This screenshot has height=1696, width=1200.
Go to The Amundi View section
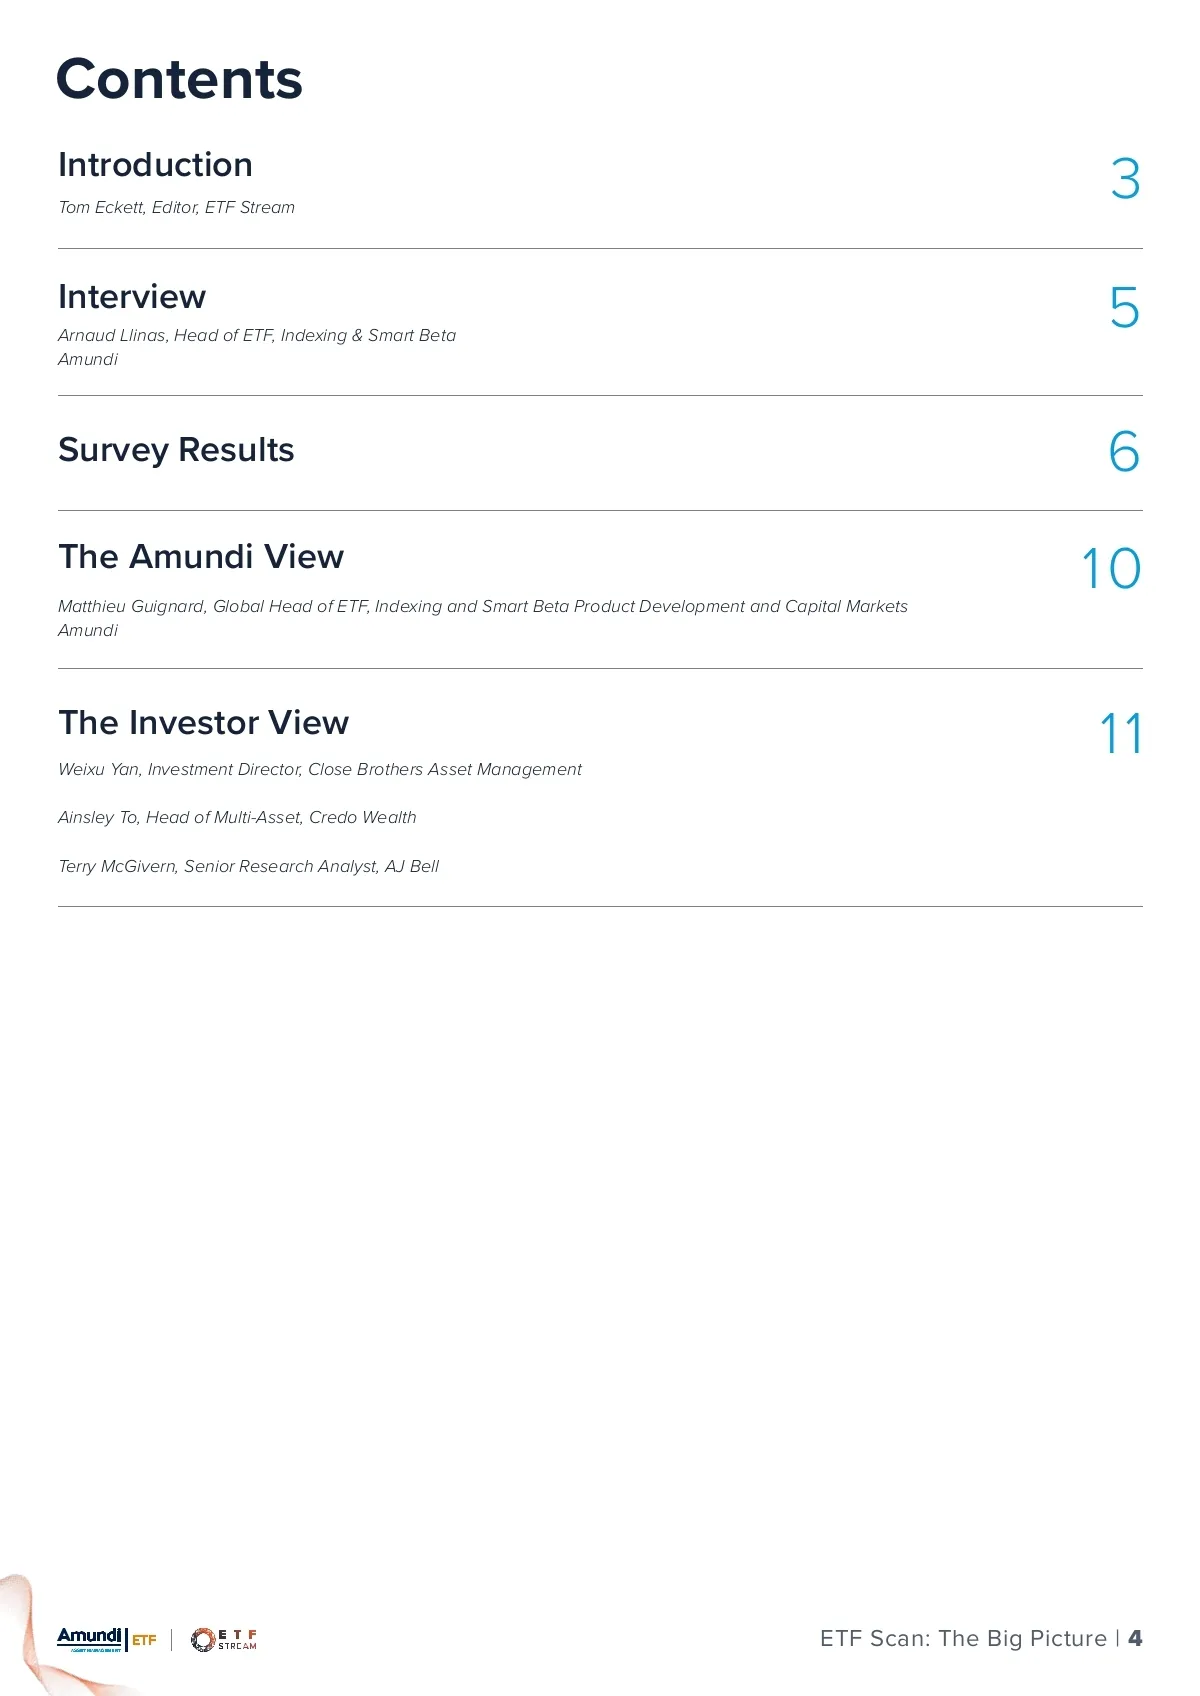201,556
